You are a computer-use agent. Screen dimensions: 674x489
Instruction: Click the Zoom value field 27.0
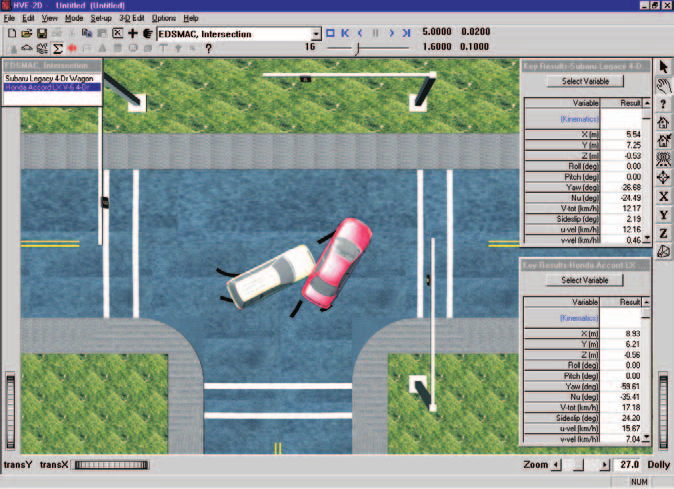tap(628, 465)
